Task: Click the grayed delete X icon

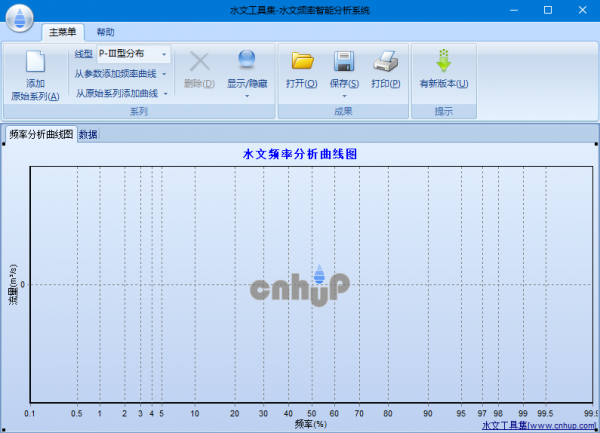Action: (x=199, y=62)
